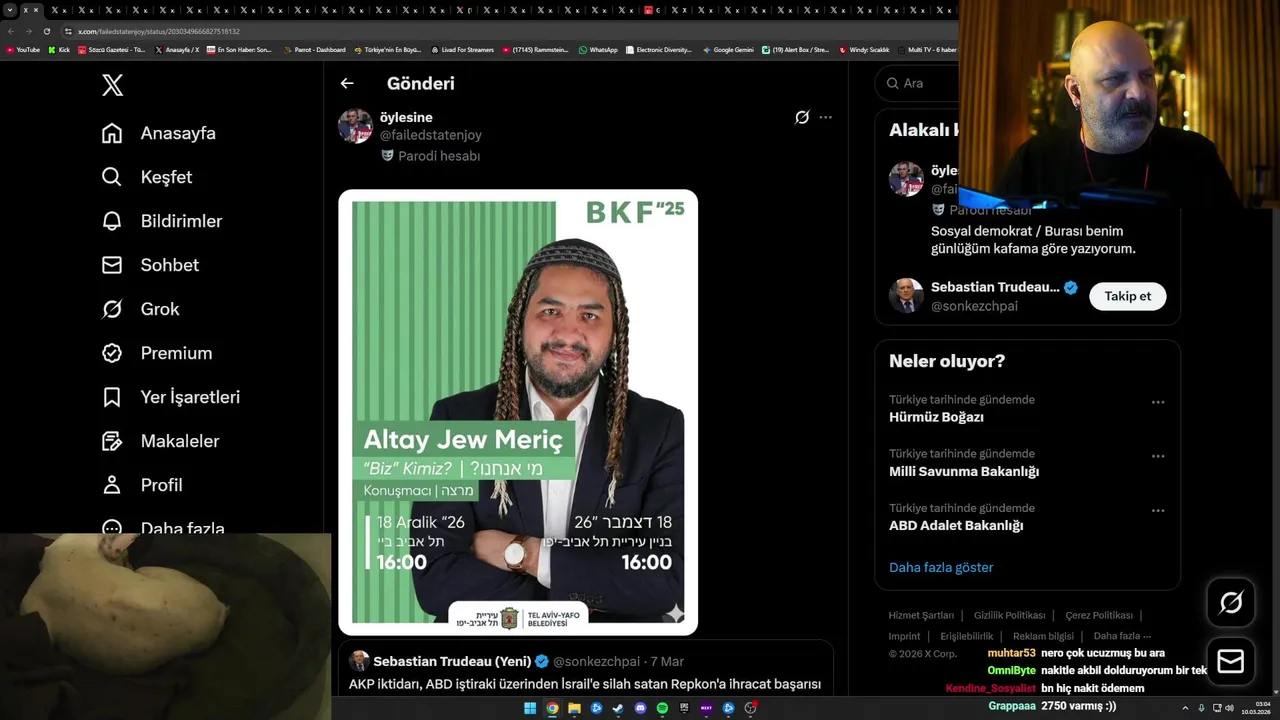The image size is (1280, 720).
Task: Open Sohbet messages in sidebar
Action: click(150, 265)
